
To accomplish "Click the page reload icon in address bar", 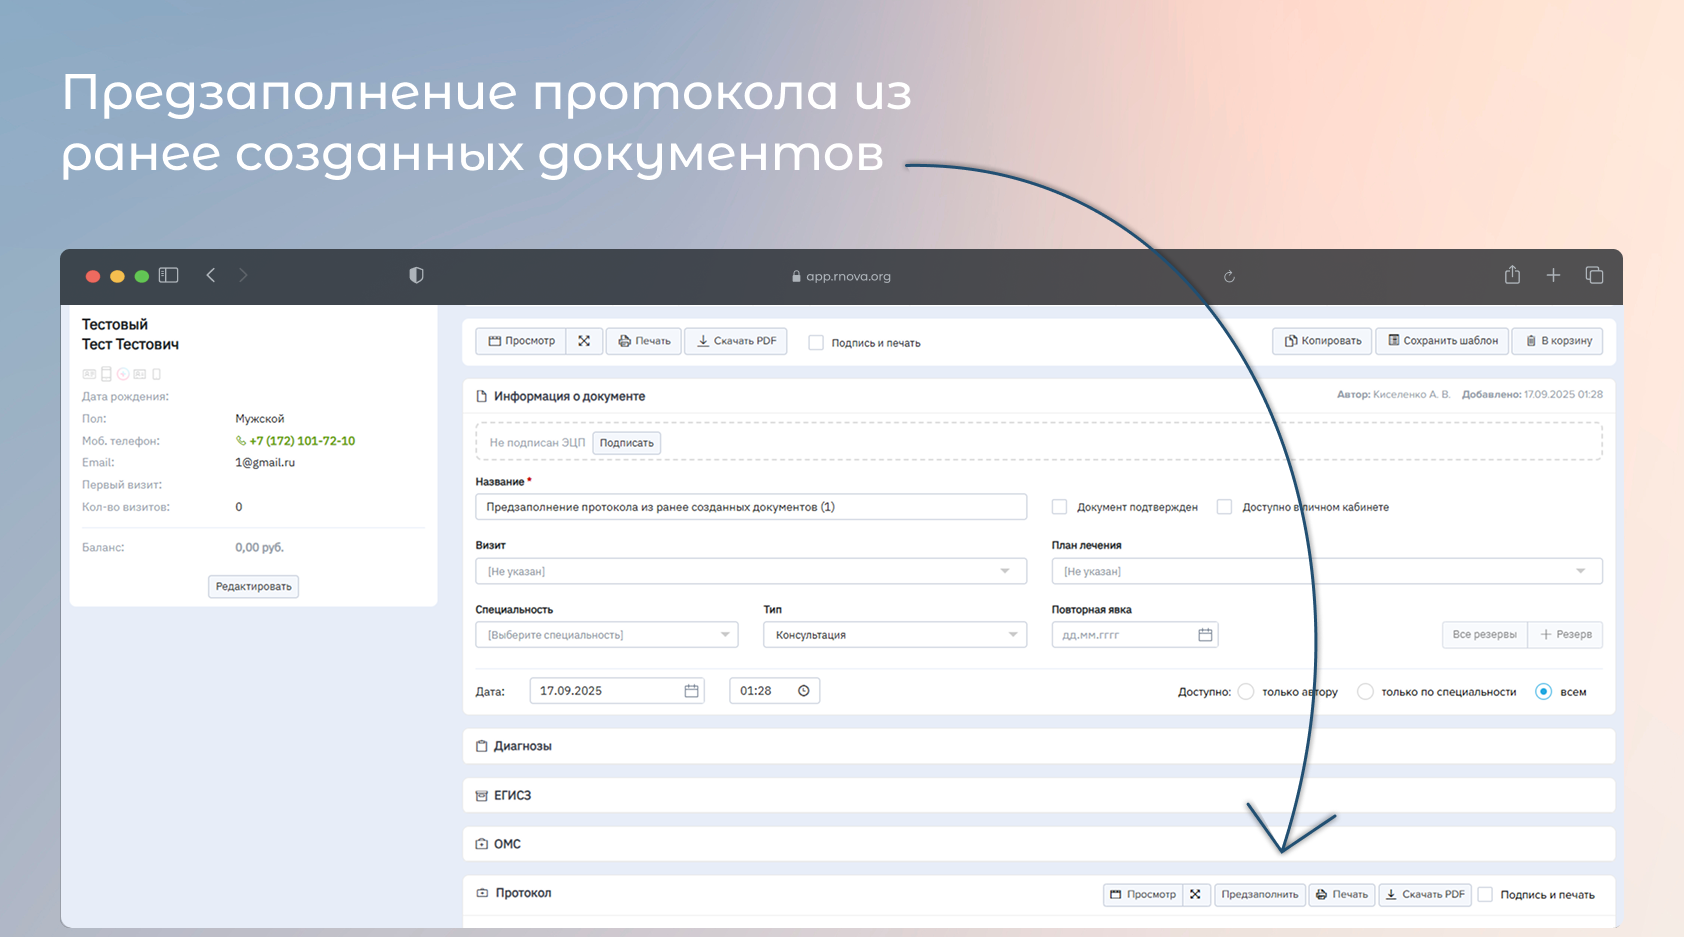I will click(x=1229, y=277).
